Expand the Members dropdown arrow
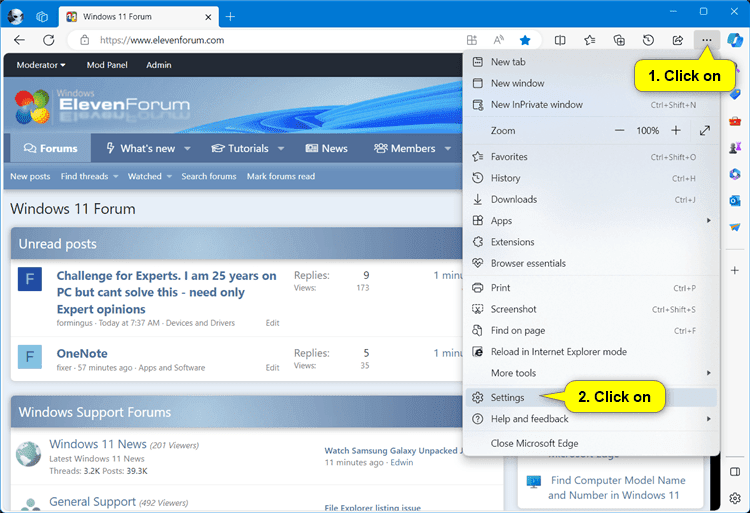The width and height of the screenshot is (750, 513). (448, 149)
